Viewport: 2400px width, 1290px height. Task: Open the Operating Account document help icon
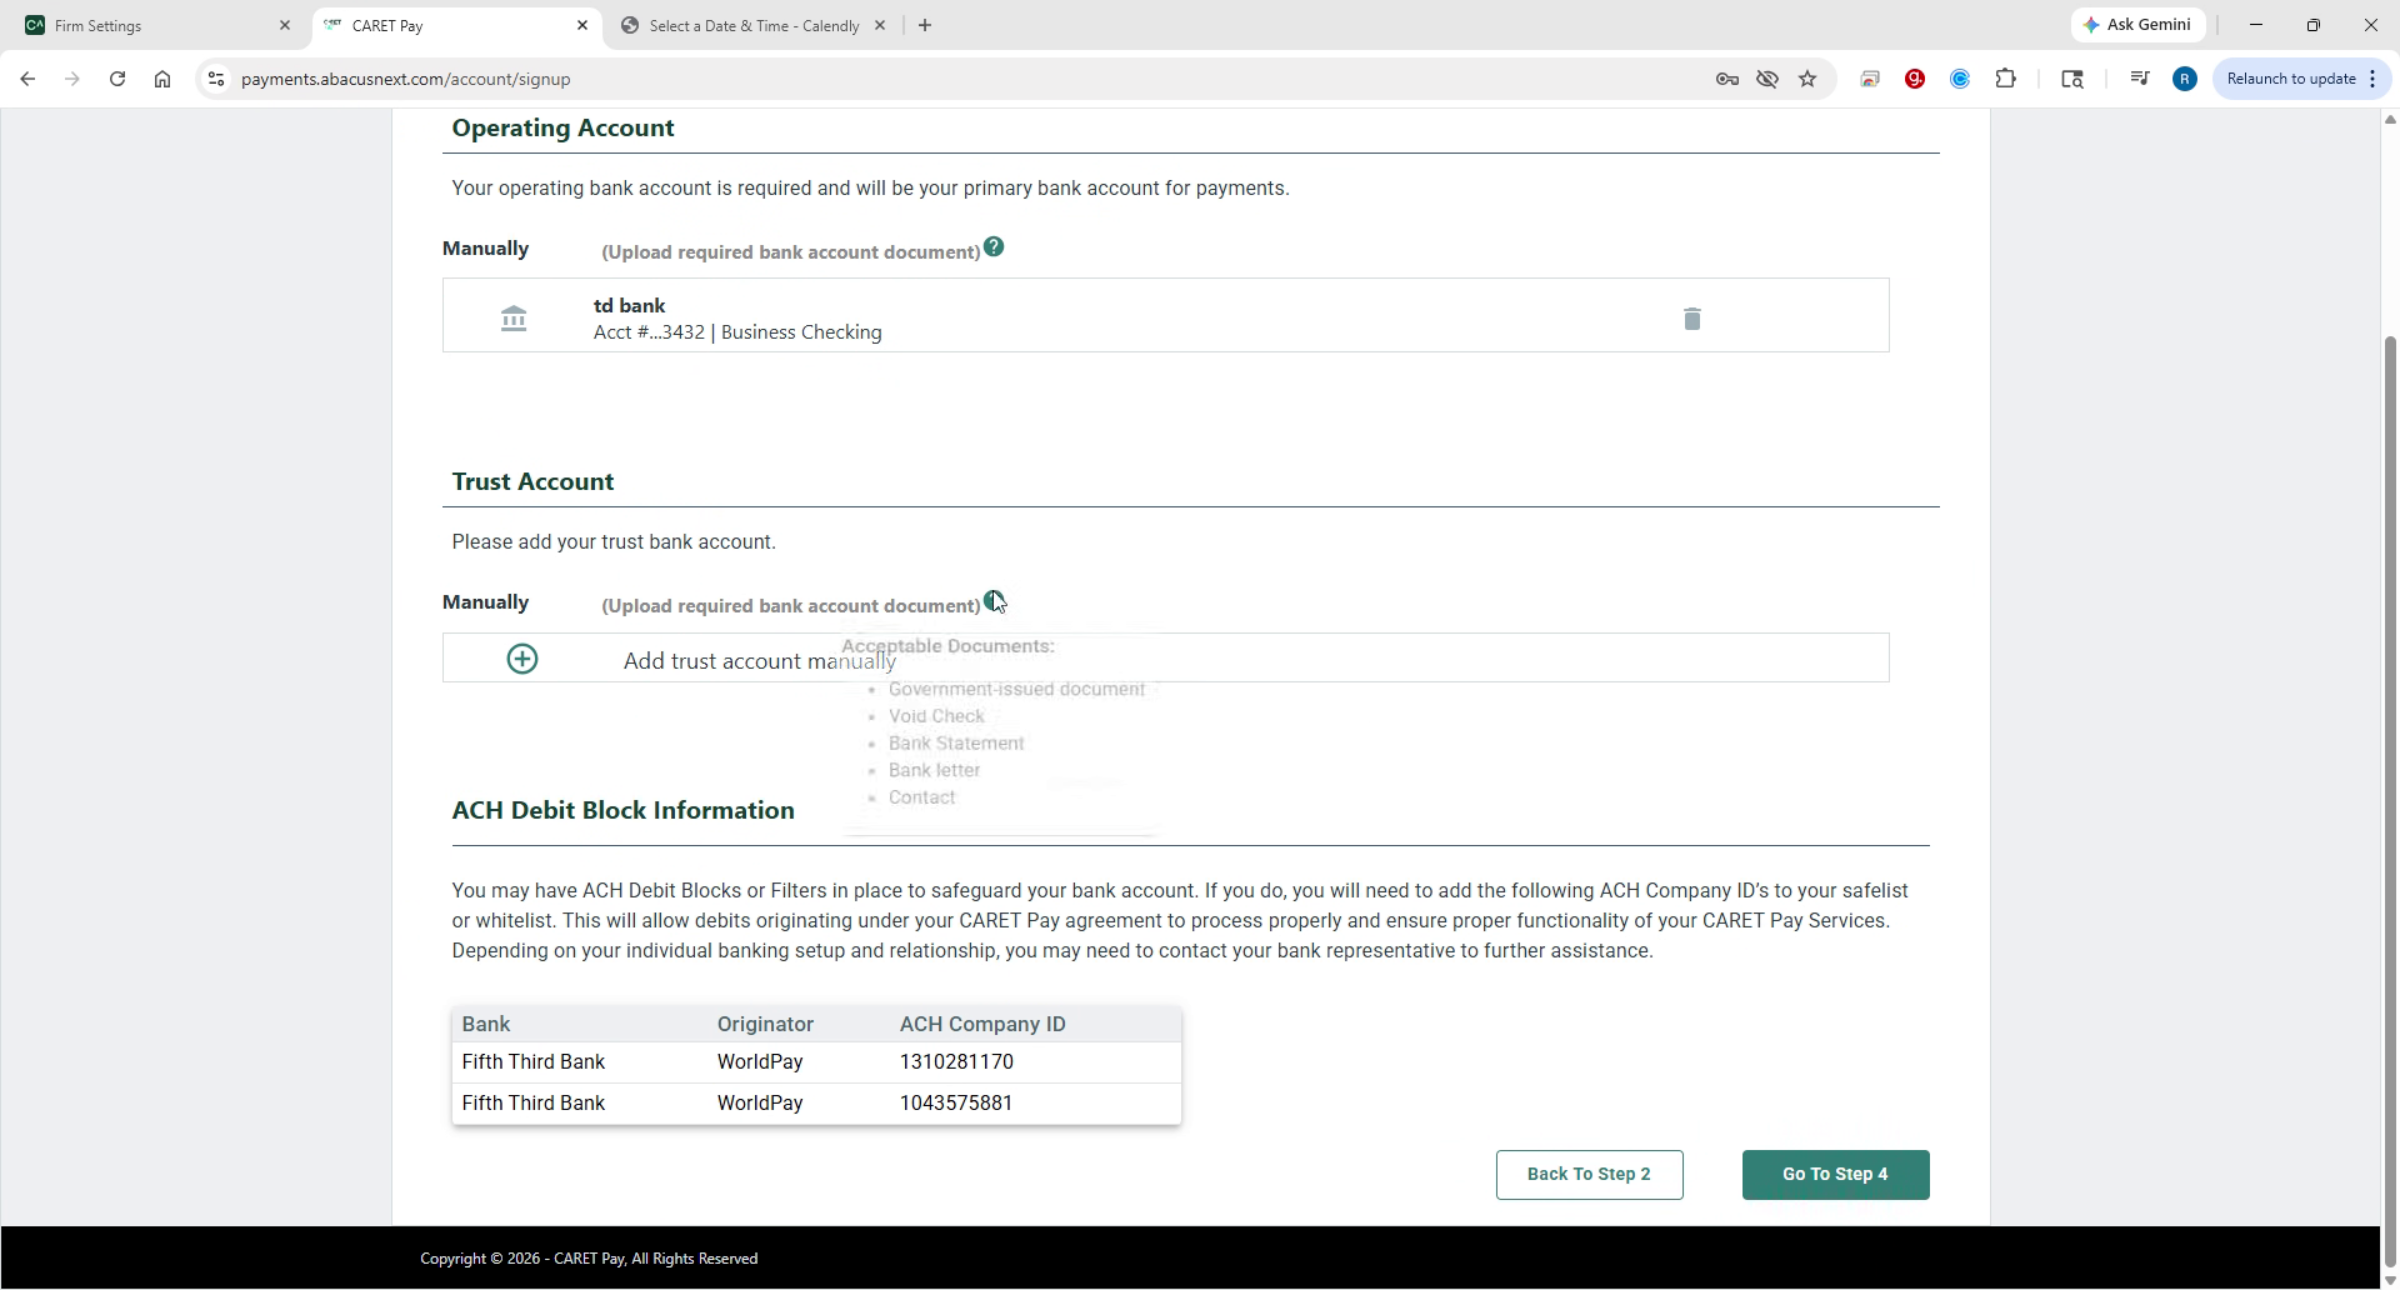click(993, 246)
